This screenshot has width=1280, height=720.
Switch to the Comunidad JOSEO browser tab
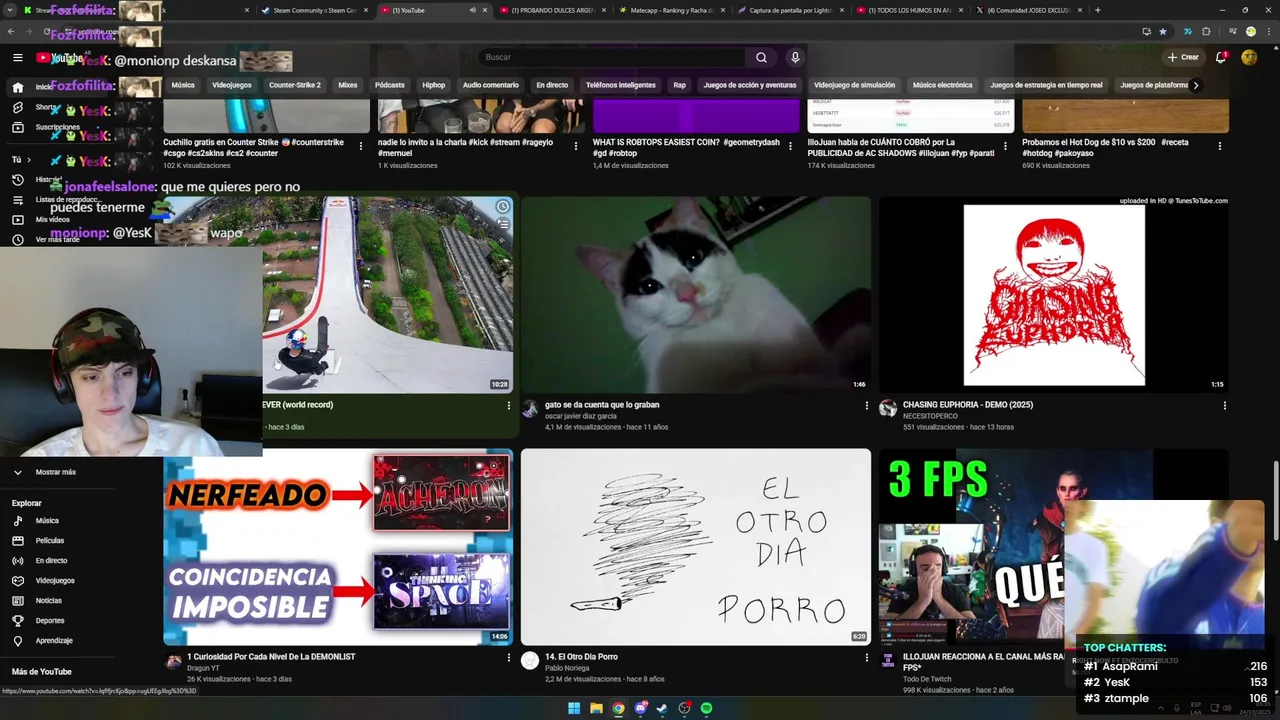coord(1029,10)
